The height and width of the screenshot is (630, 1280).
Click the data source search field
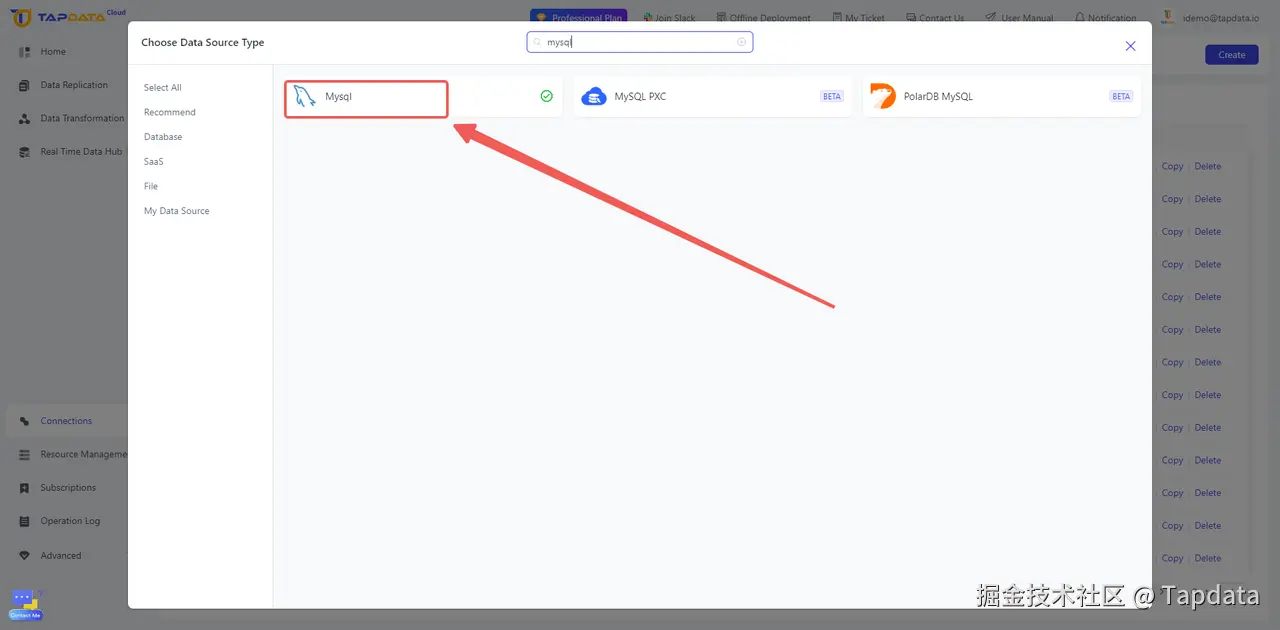point(640,42)
